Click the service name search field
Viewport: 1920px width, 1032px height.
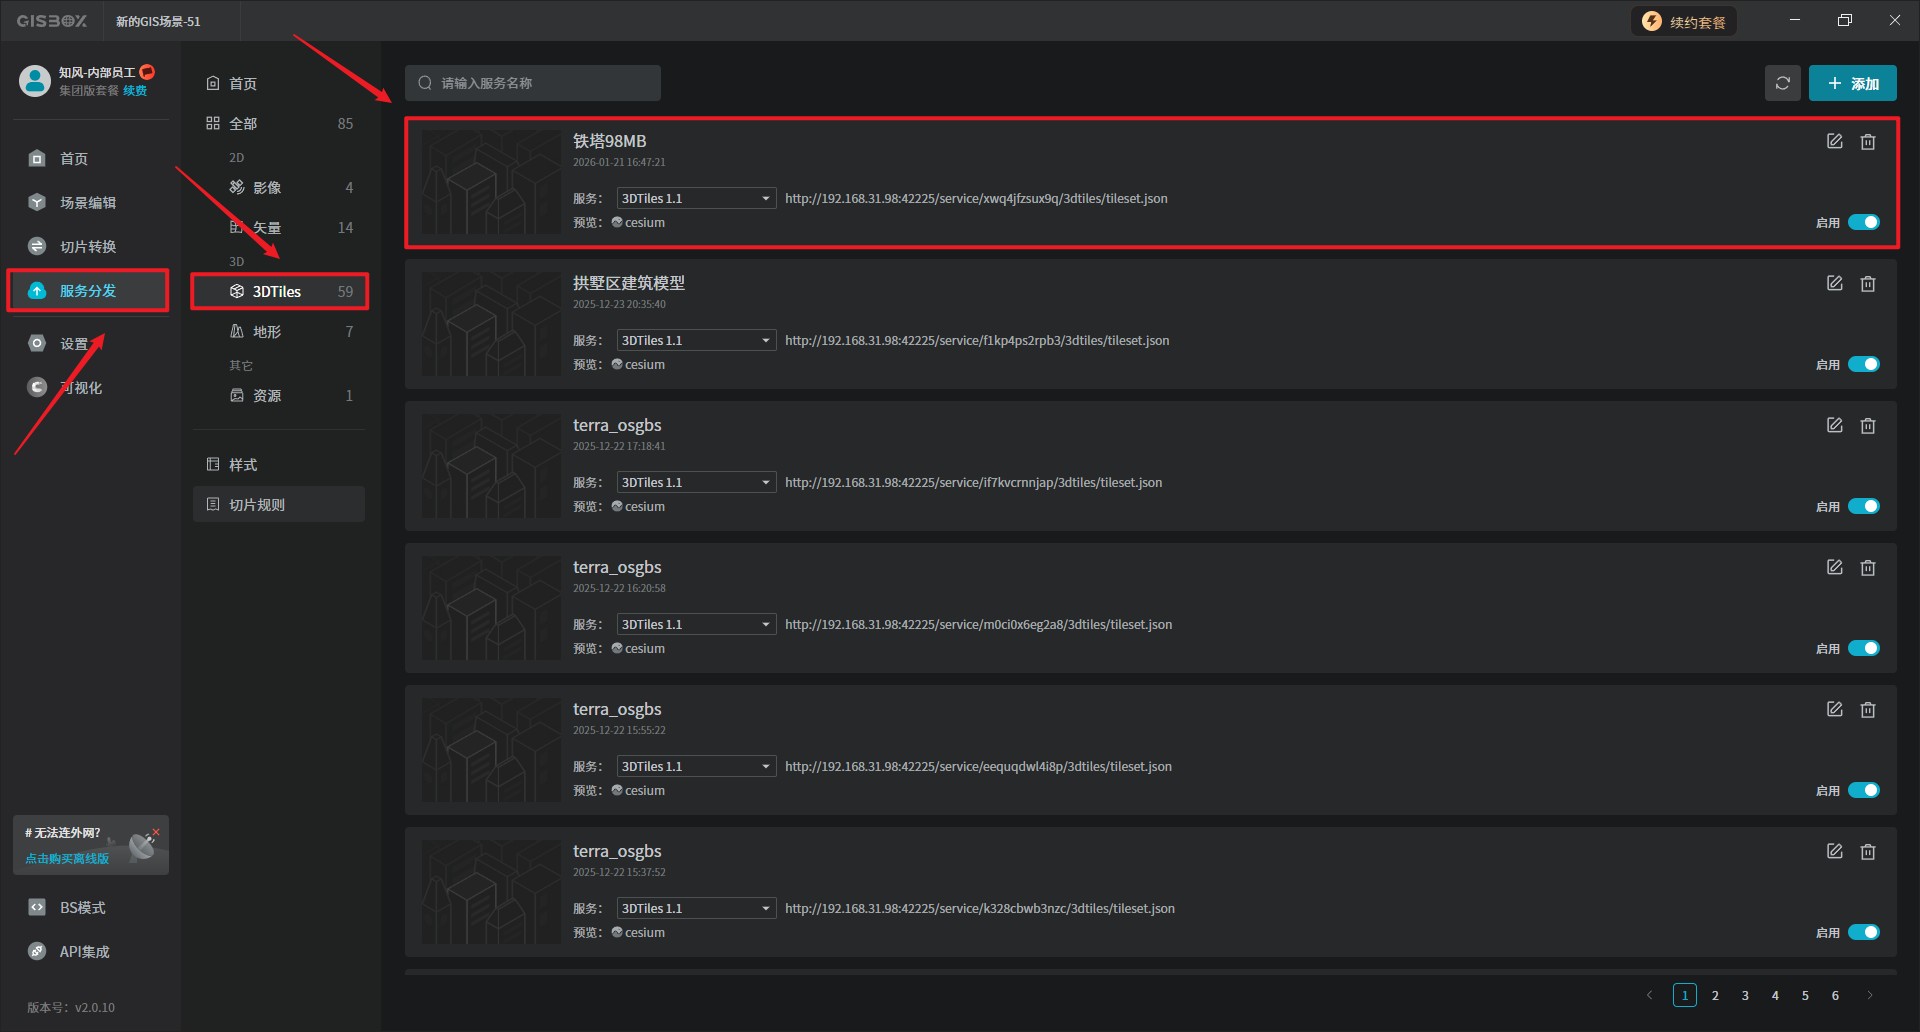tap(533, 83)
